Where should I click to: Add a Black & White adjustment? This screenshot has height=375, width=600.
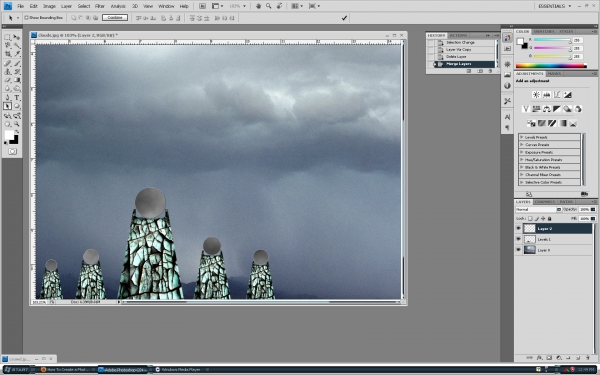point(557,109)
